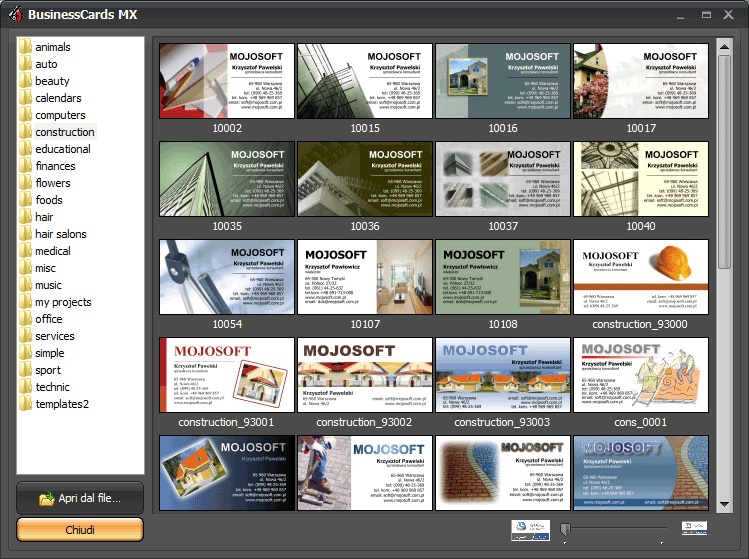Screen dimensions: 749x559
Task: Select template thumbnail 10002
Action: point(227,81)
